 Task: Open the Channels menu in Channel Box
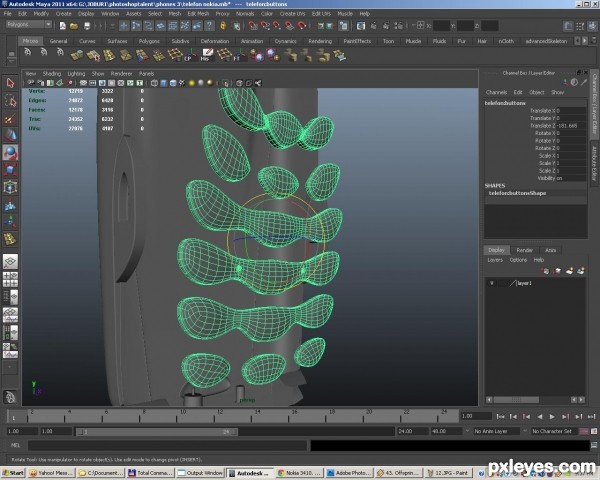pyautogui.click(x=496, y=92)
